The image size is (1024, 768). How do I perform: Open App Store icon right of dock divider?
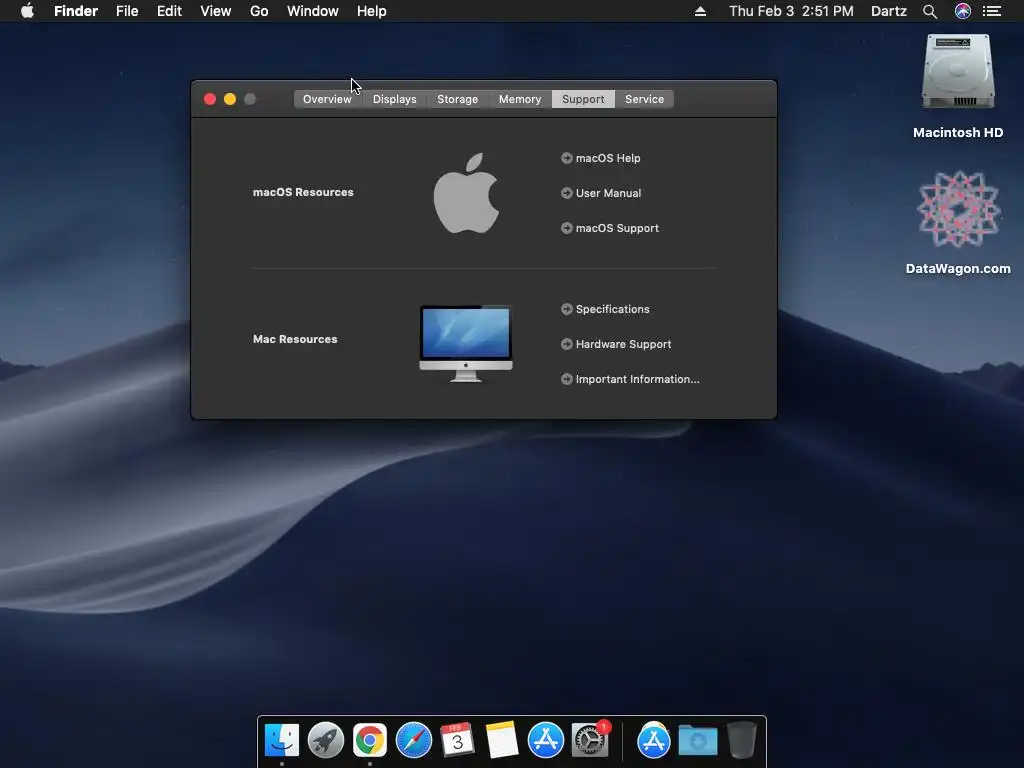[x=654, y=741]
